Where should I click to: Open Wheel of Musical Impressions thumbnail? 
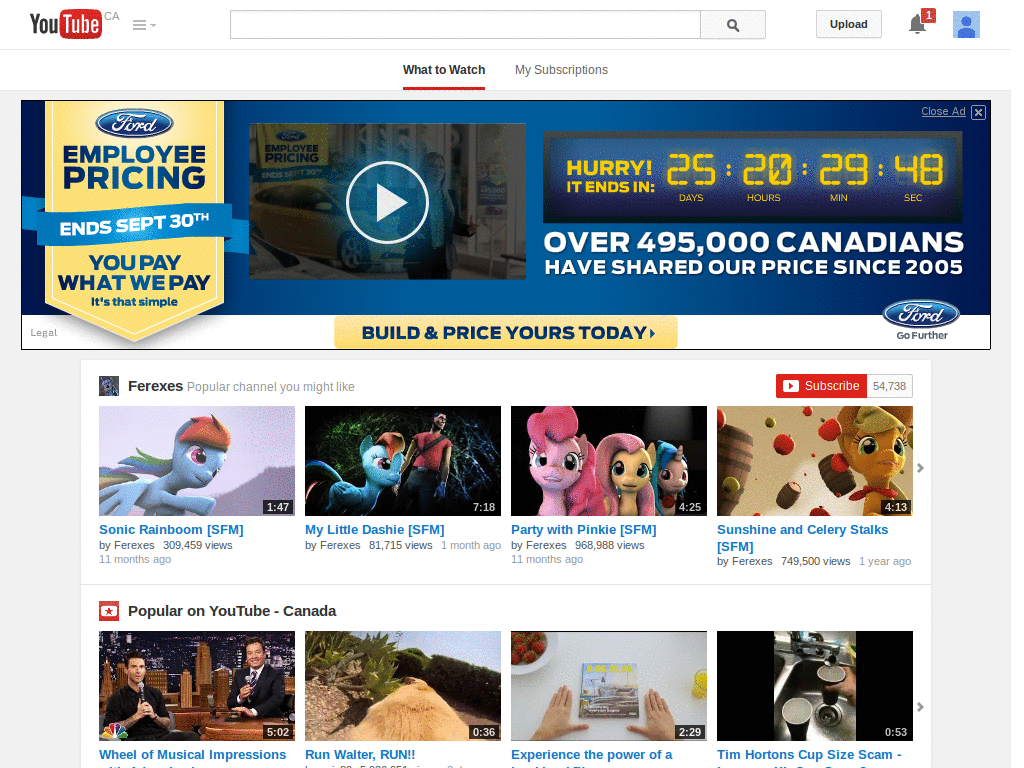coord(197,686)
